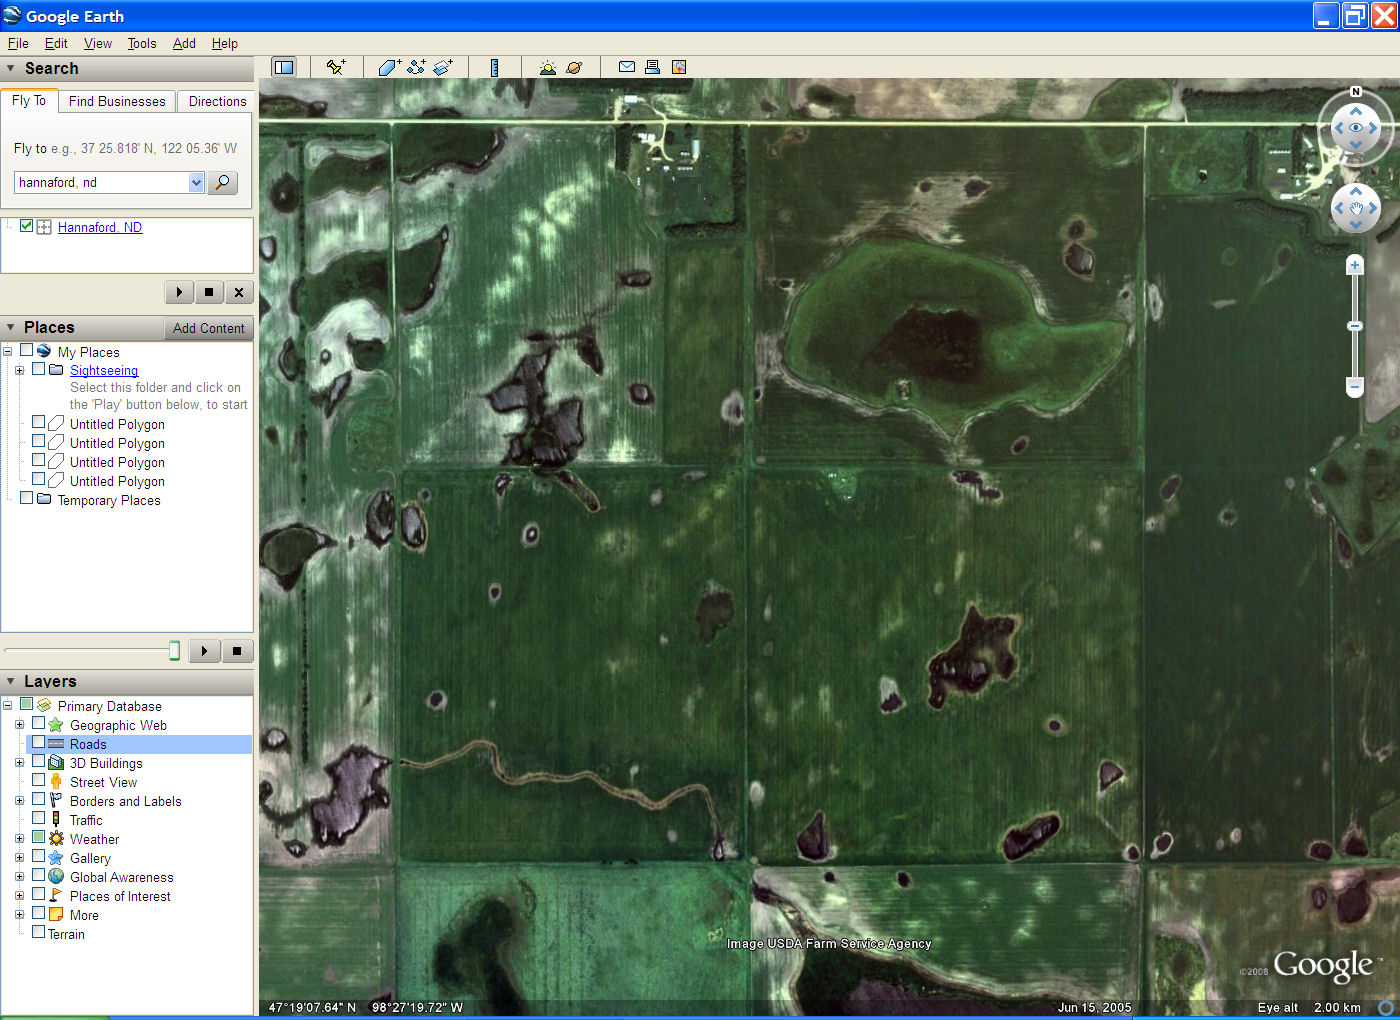1400x1020 pixels.
Task: Open the Help menu
Action: click(225, 43)
